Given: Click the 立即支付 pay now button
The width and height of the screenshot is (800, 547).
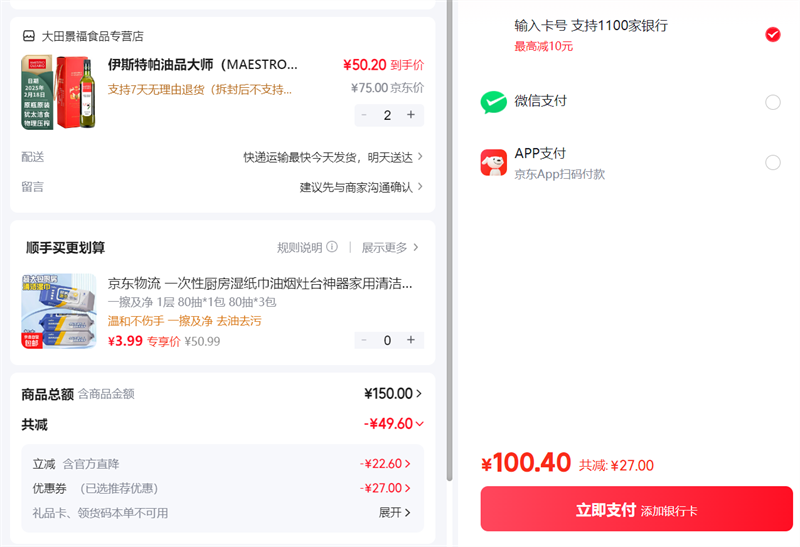Looking at the screenshot, I should click(x=636, y=510).
